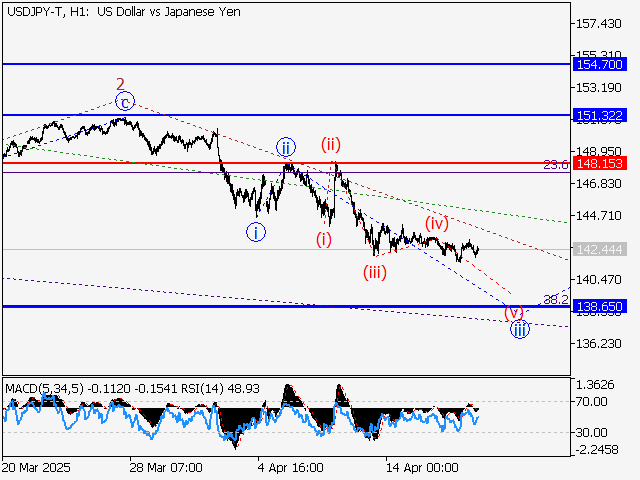Click the circled wave c label

124,101
